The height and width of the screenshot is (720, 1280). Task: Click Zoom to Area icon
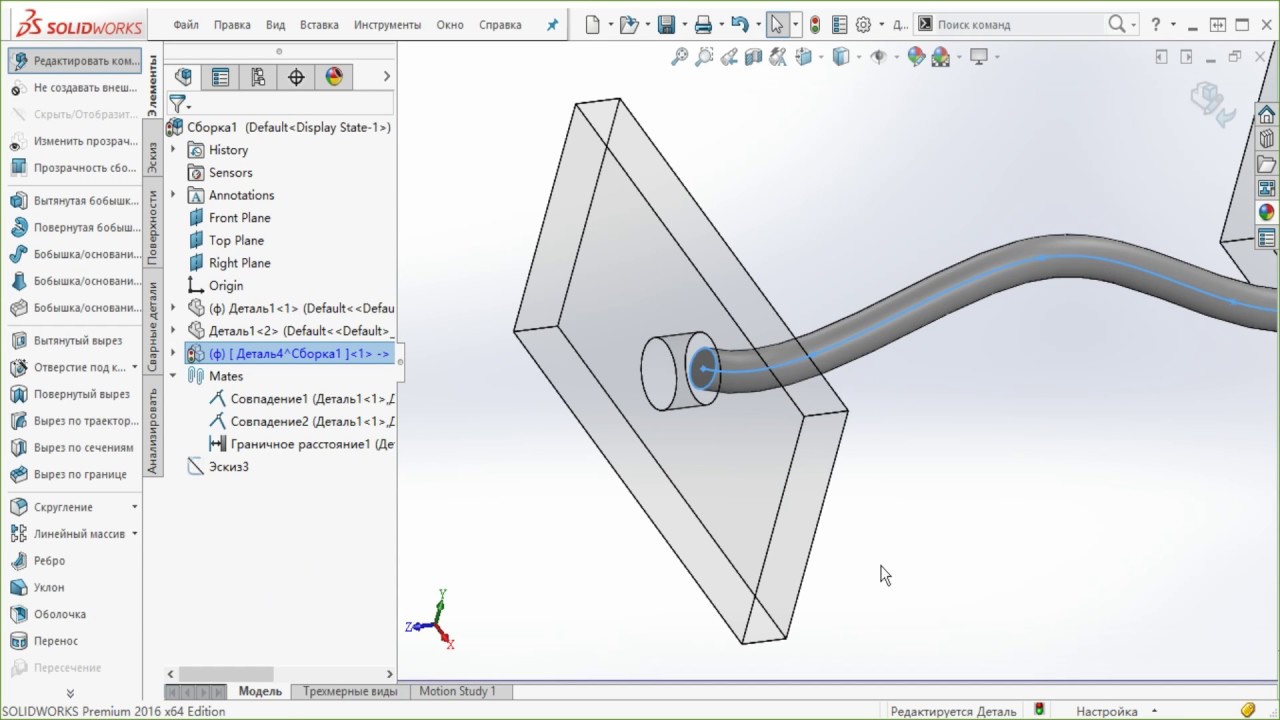[705, 57]
